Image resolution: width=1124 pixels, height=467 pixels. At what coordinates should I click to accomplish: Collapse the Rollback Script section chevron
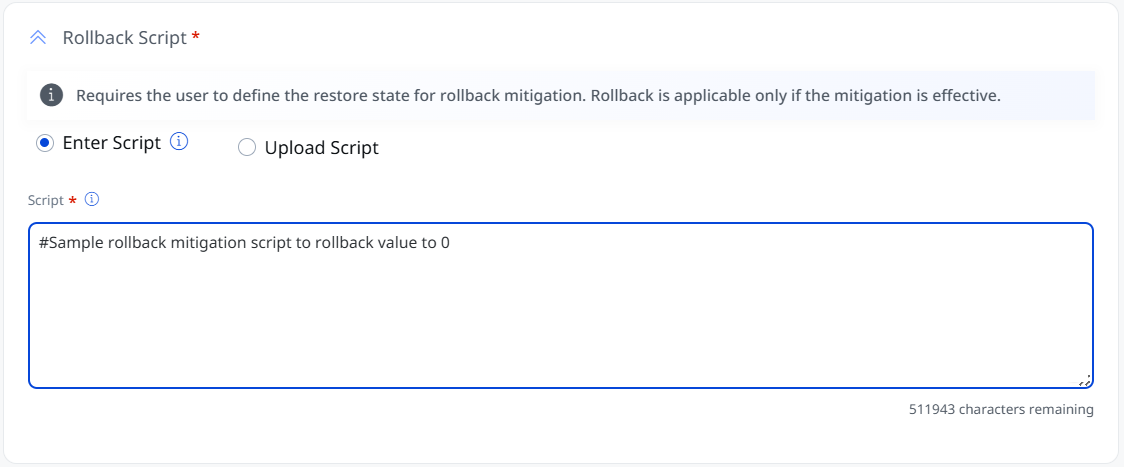(x=38, y=38)
